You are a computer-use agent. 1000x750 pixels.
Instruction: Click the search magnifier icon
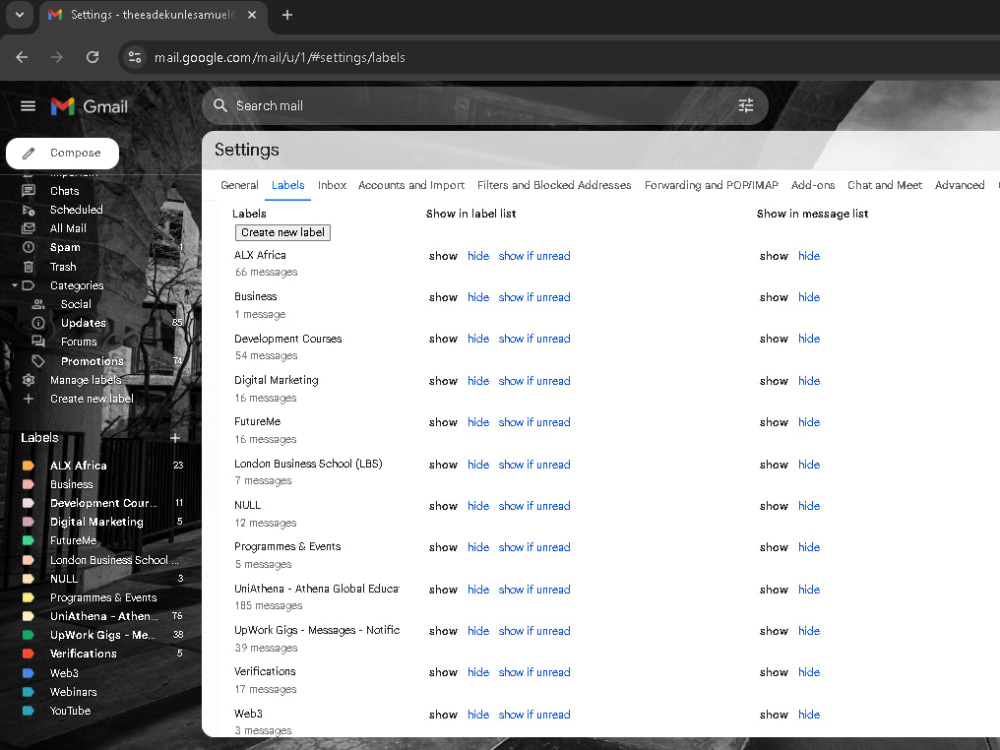coord(220,106)
